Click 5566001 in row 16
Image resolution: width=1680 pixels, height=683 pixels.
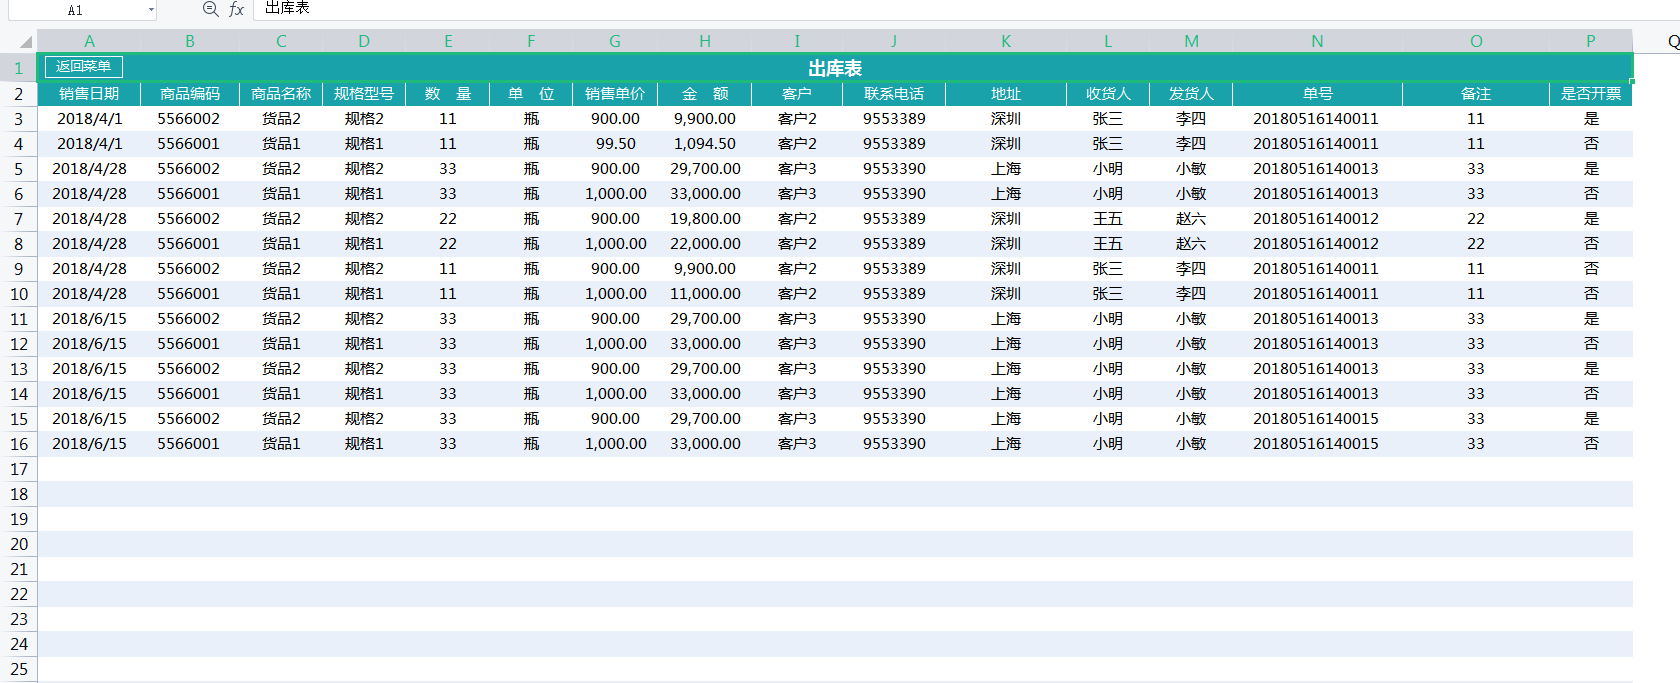(x=188, y=443)
